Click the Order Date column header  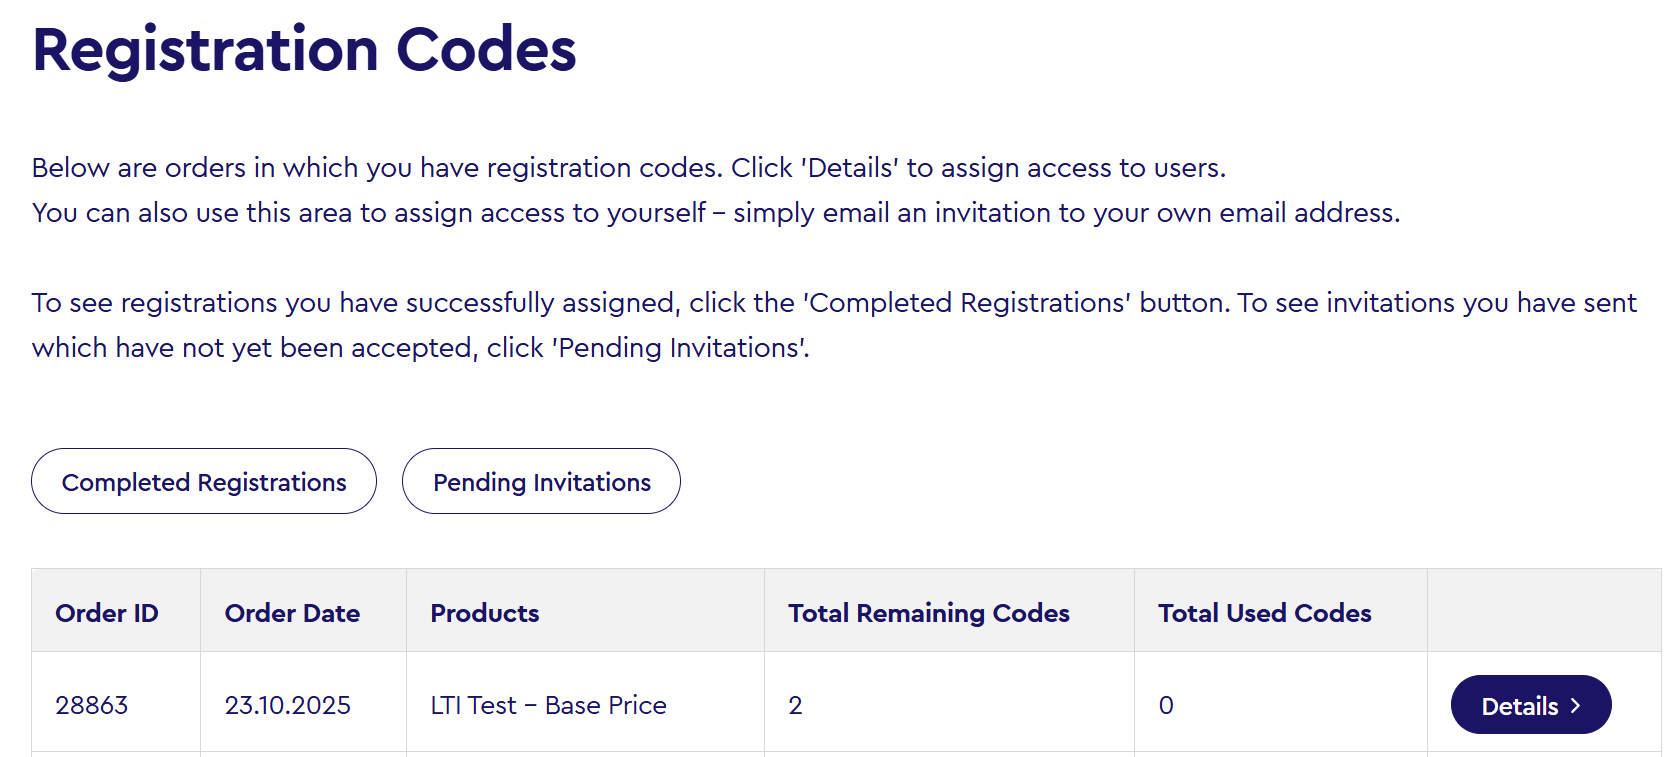click(x=292, y=613)
